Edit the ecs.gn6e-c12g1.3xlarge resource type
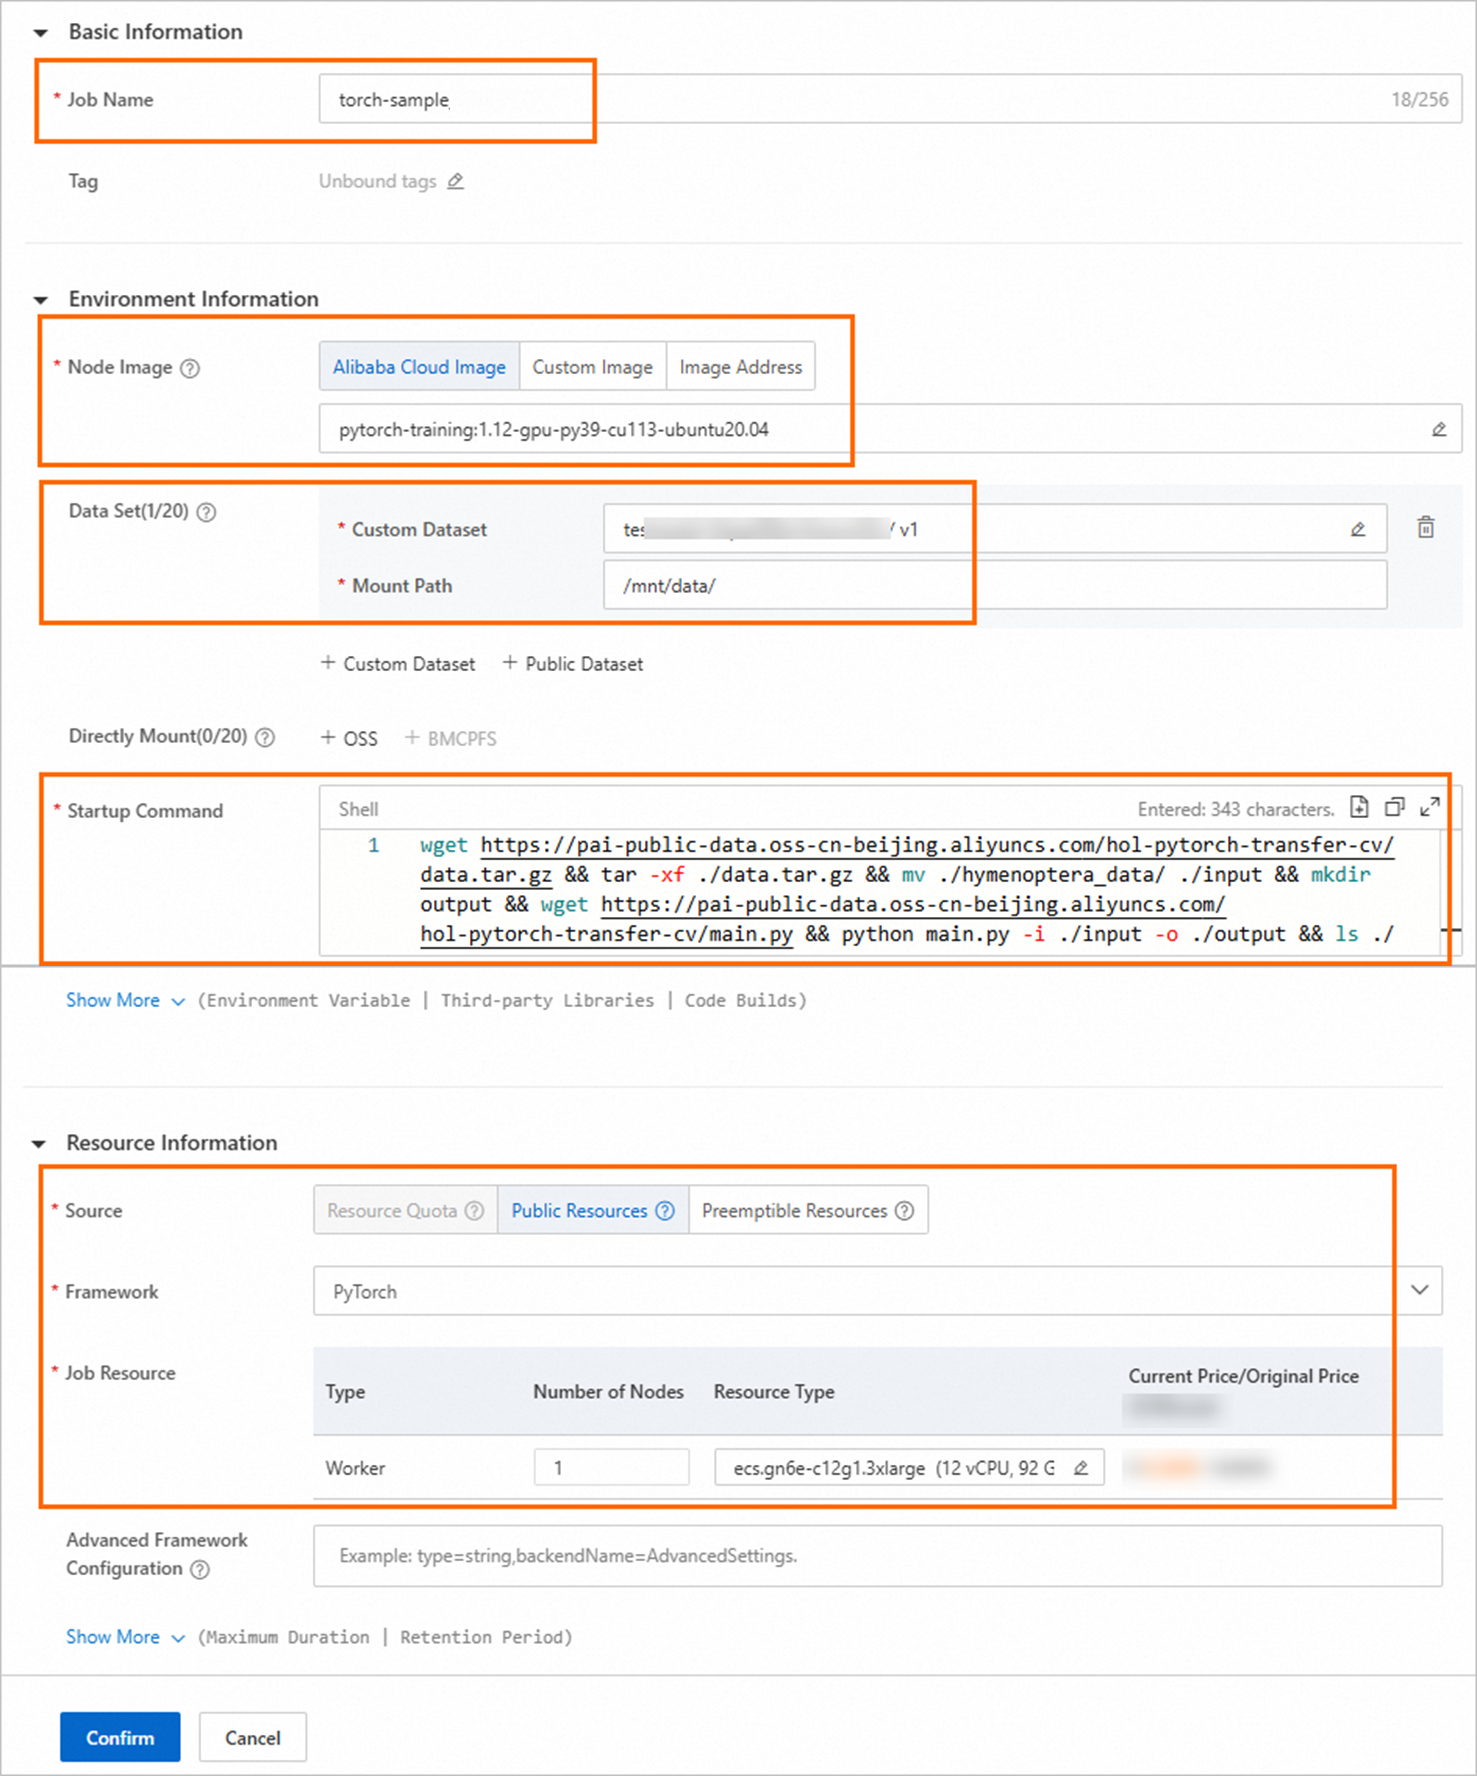 1081,1468
